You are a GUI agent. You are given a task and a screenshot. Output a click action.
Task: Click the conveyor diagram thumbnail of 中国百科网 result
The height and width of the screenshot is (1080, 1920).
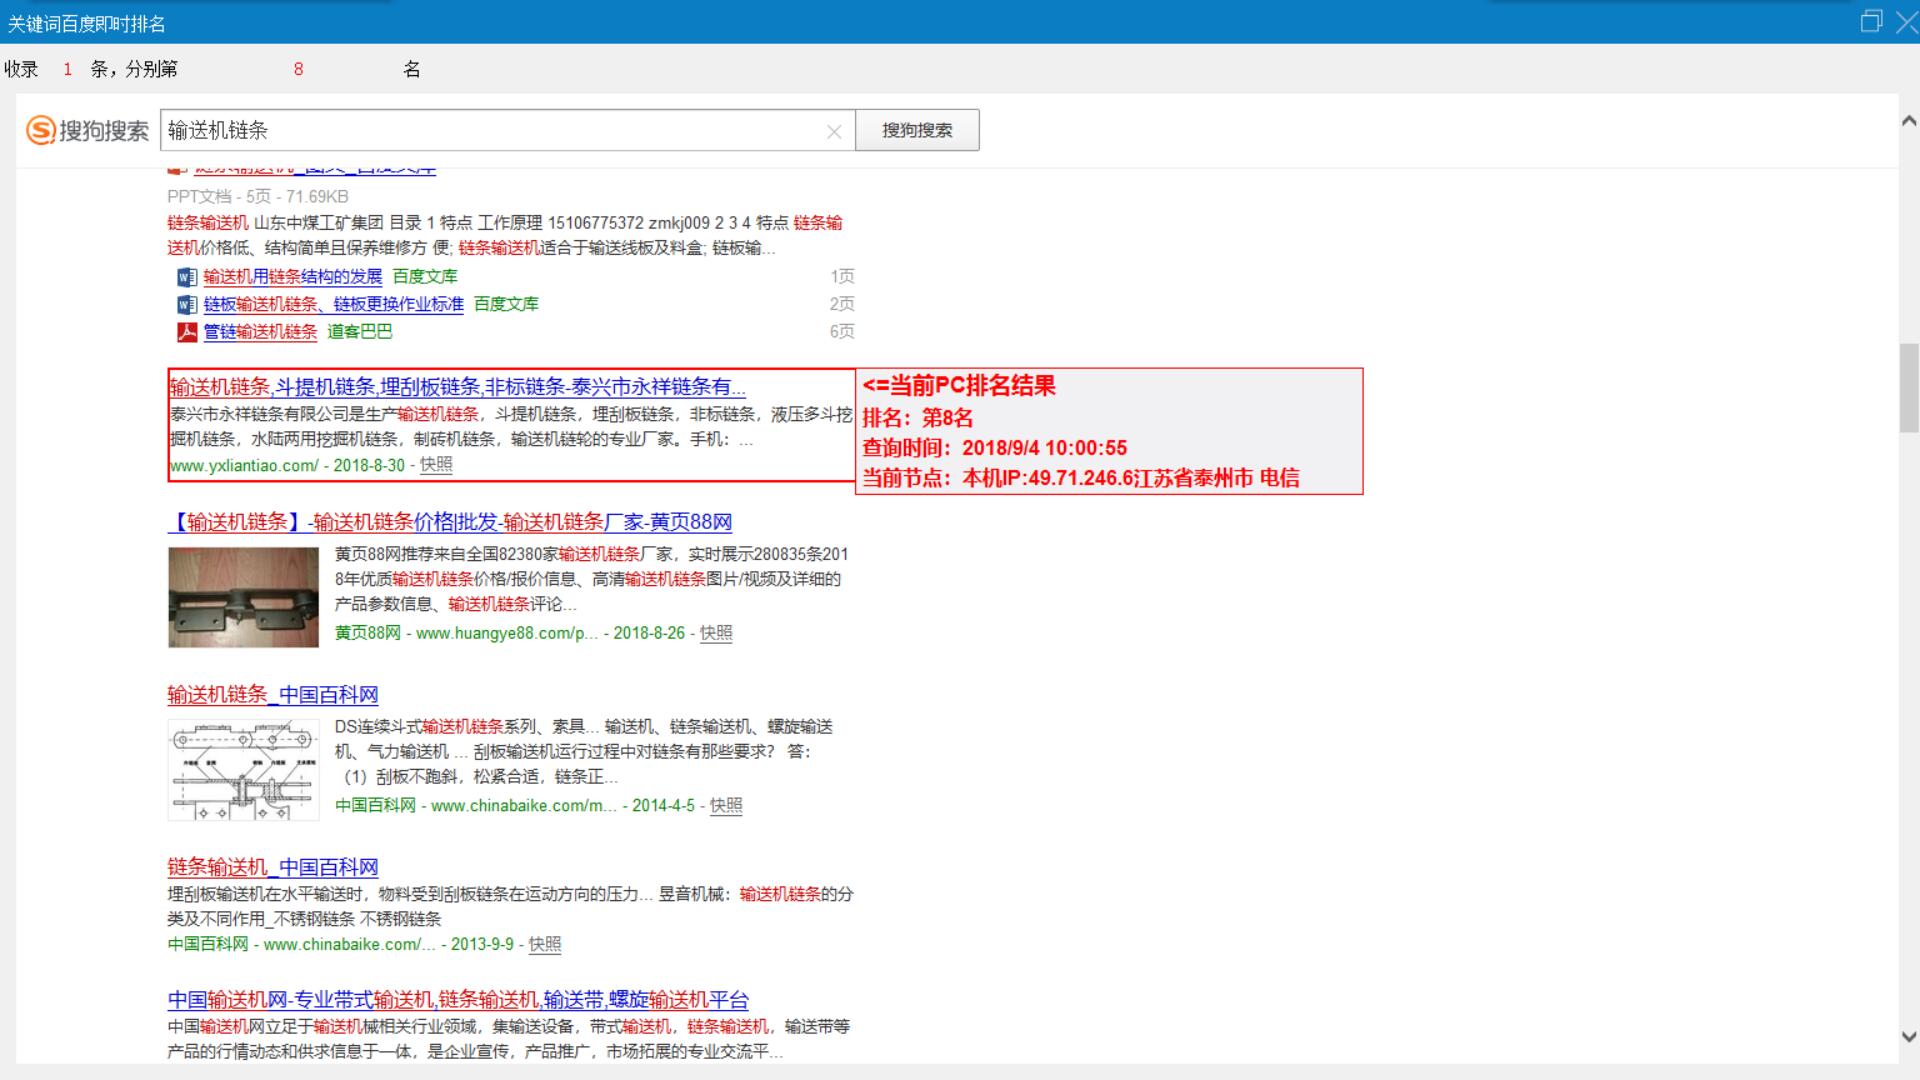click(x=243, y=770)
